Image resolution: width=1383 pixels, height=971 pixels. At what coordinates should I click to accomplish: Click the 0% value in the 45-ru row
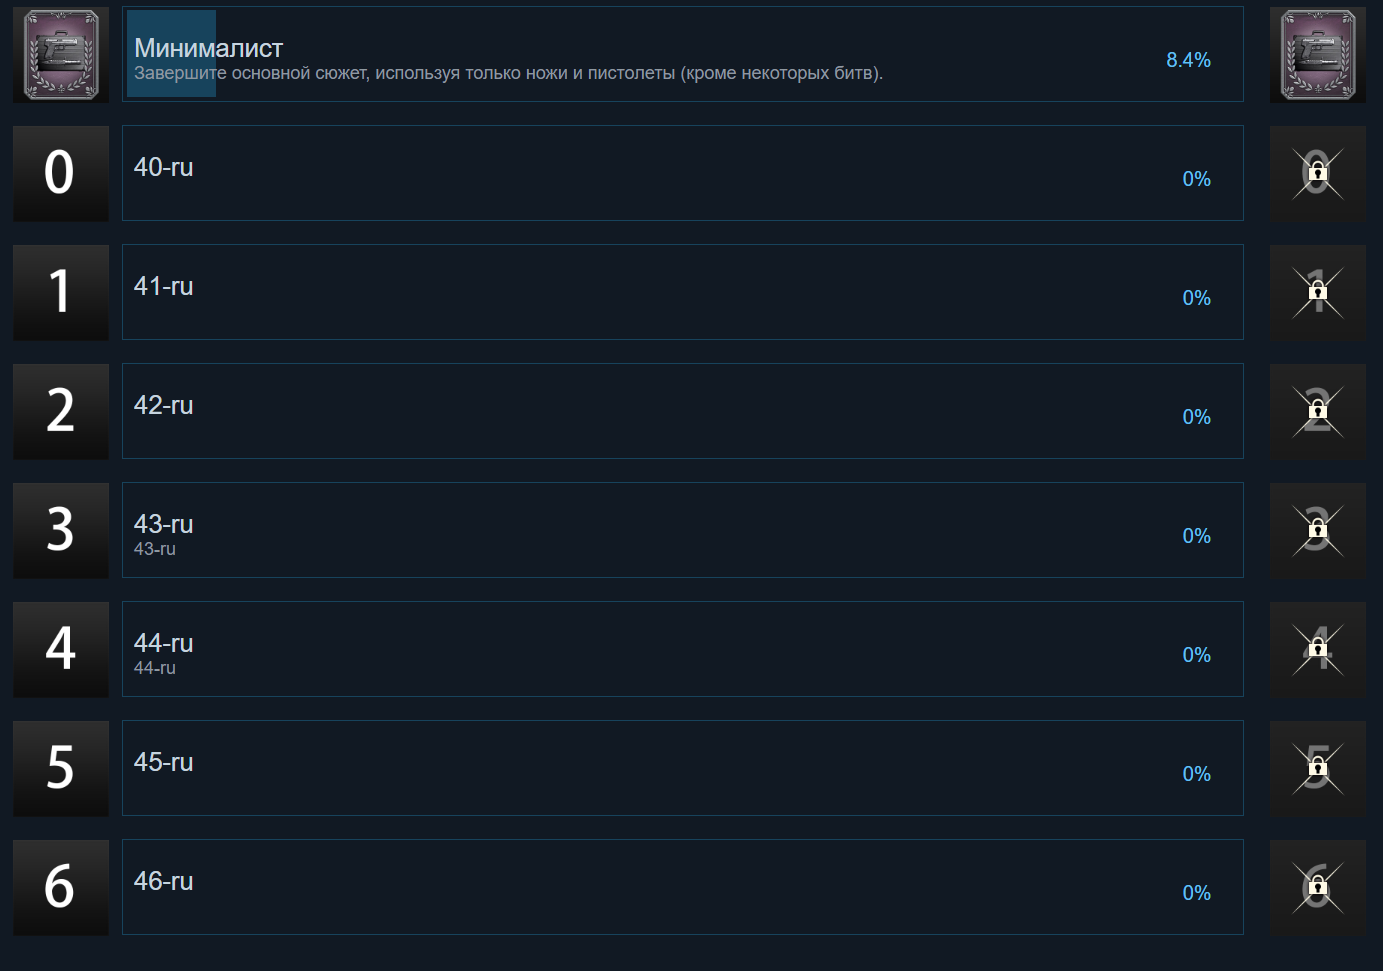[1197, 774]
